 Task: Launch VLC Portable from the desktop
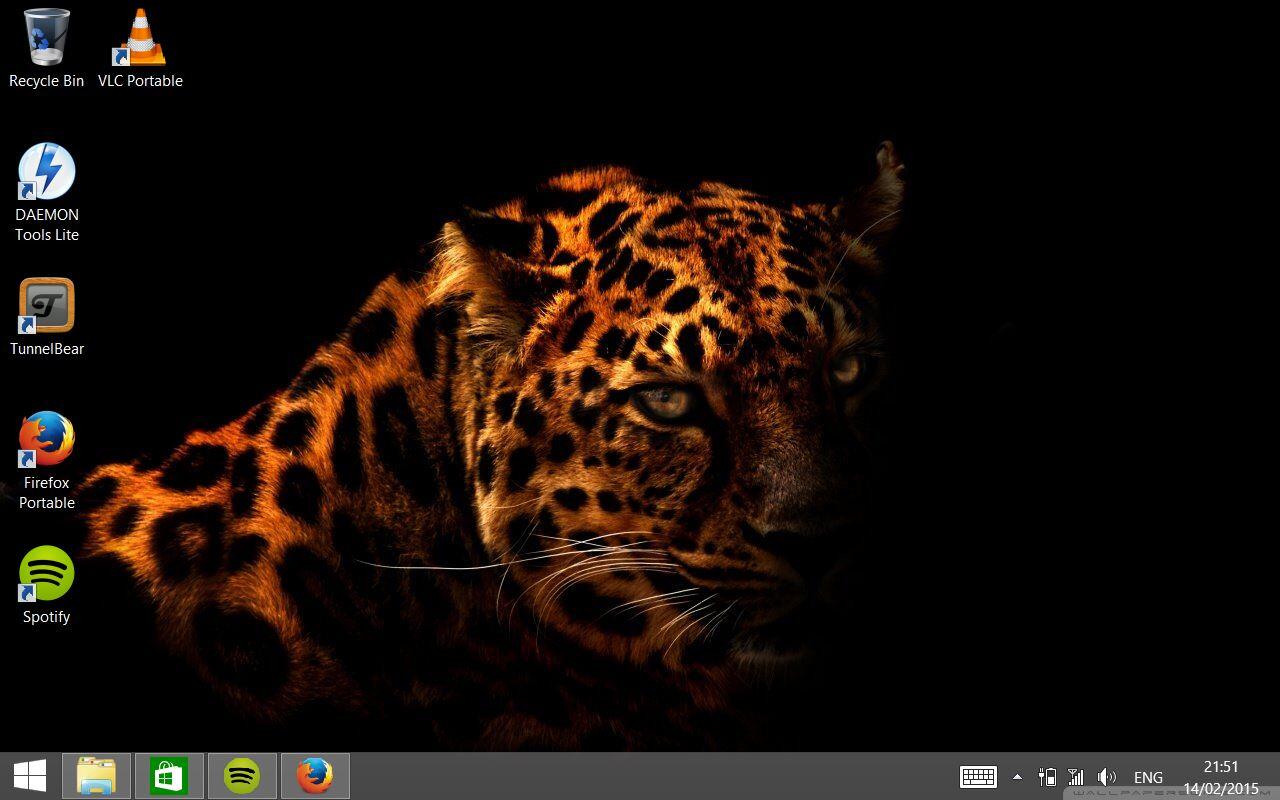[x=140, y=40]
